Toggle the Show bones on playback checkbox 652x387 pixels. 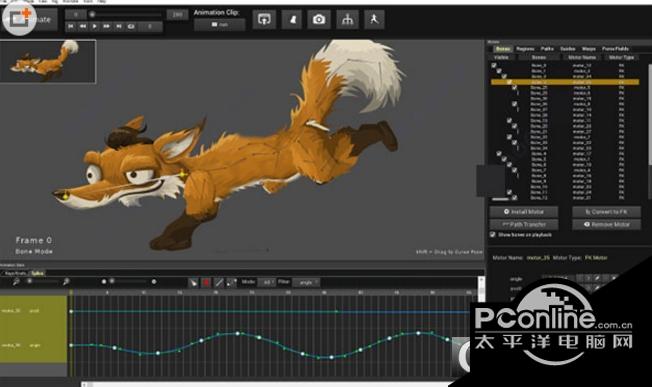[492, 235]
